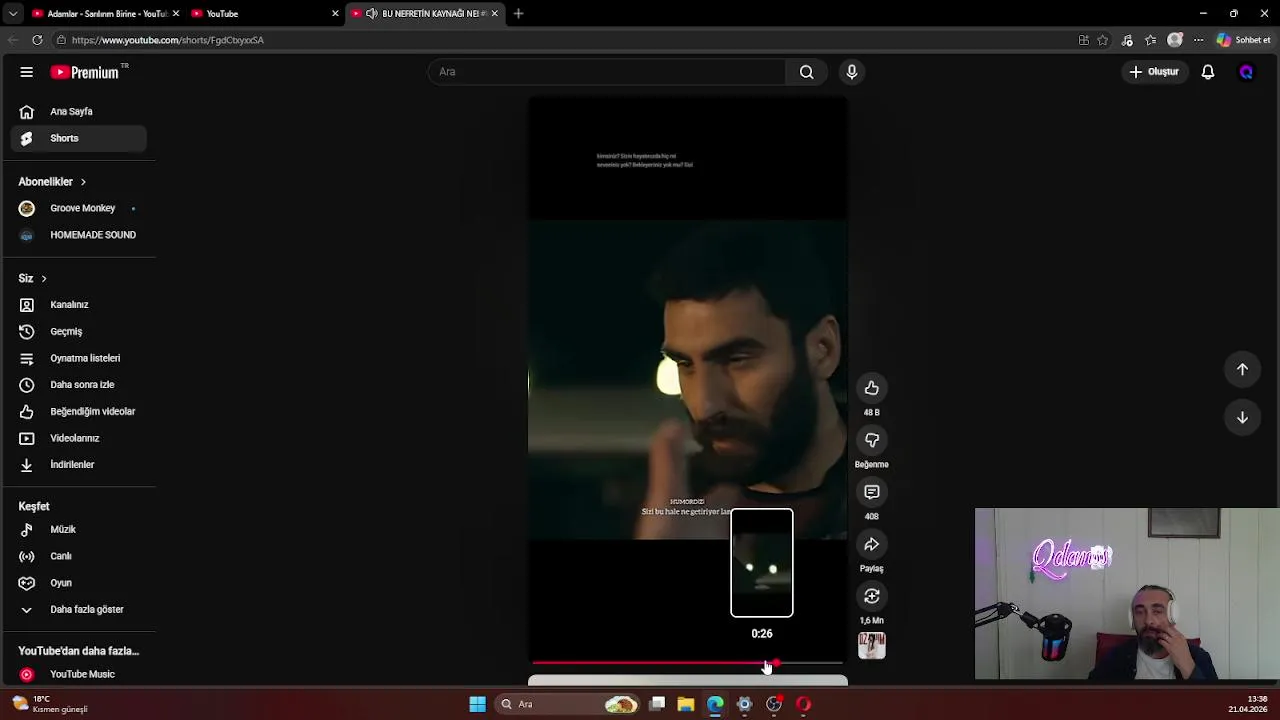Open Copilot Sohbet et button
Image resolution: width=1280 pixels, height=720 pixels.
tap(1244, 40)
